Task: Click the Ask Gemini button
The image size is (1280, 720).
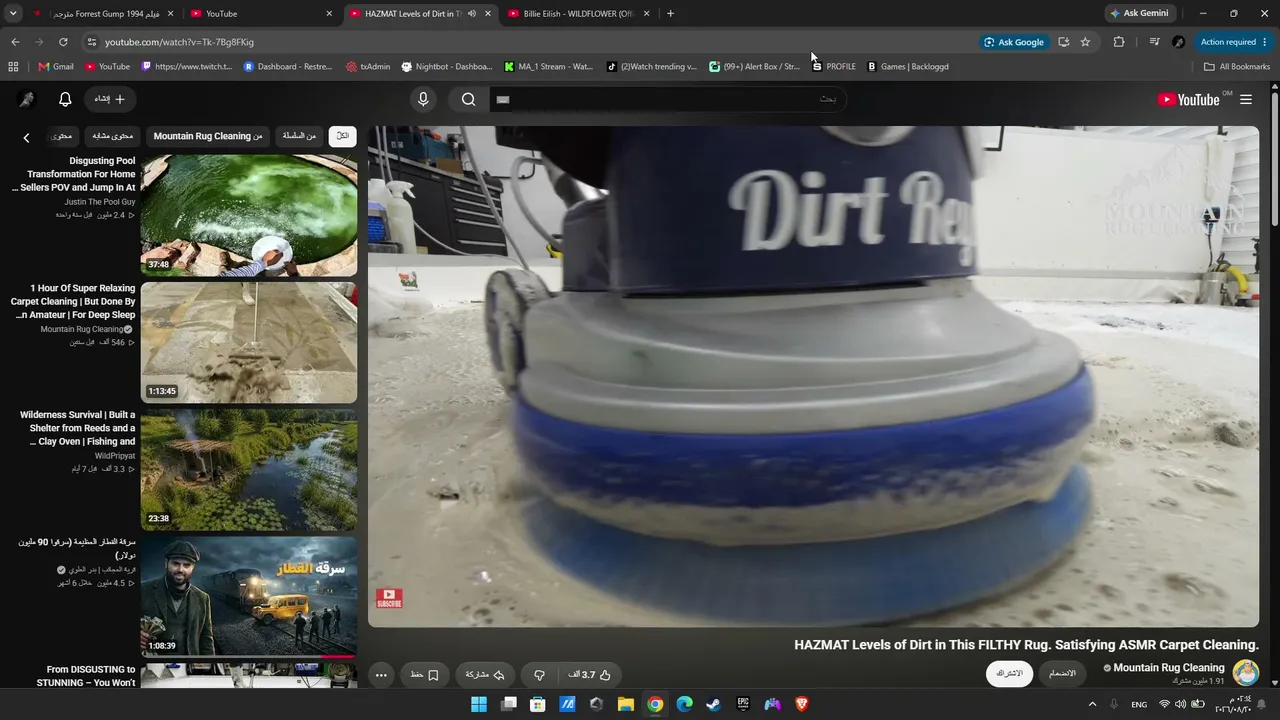Action: click(x=1138, y=14)
